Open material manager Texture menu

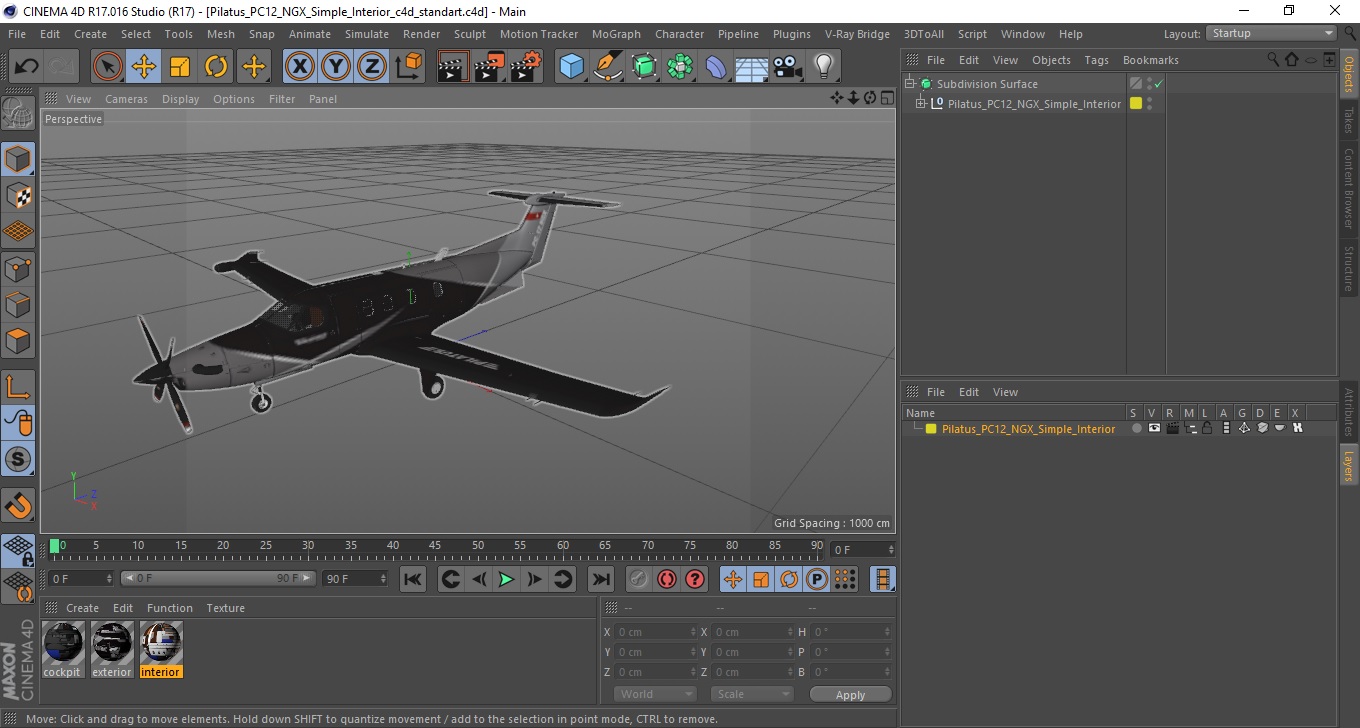(225, 608)
